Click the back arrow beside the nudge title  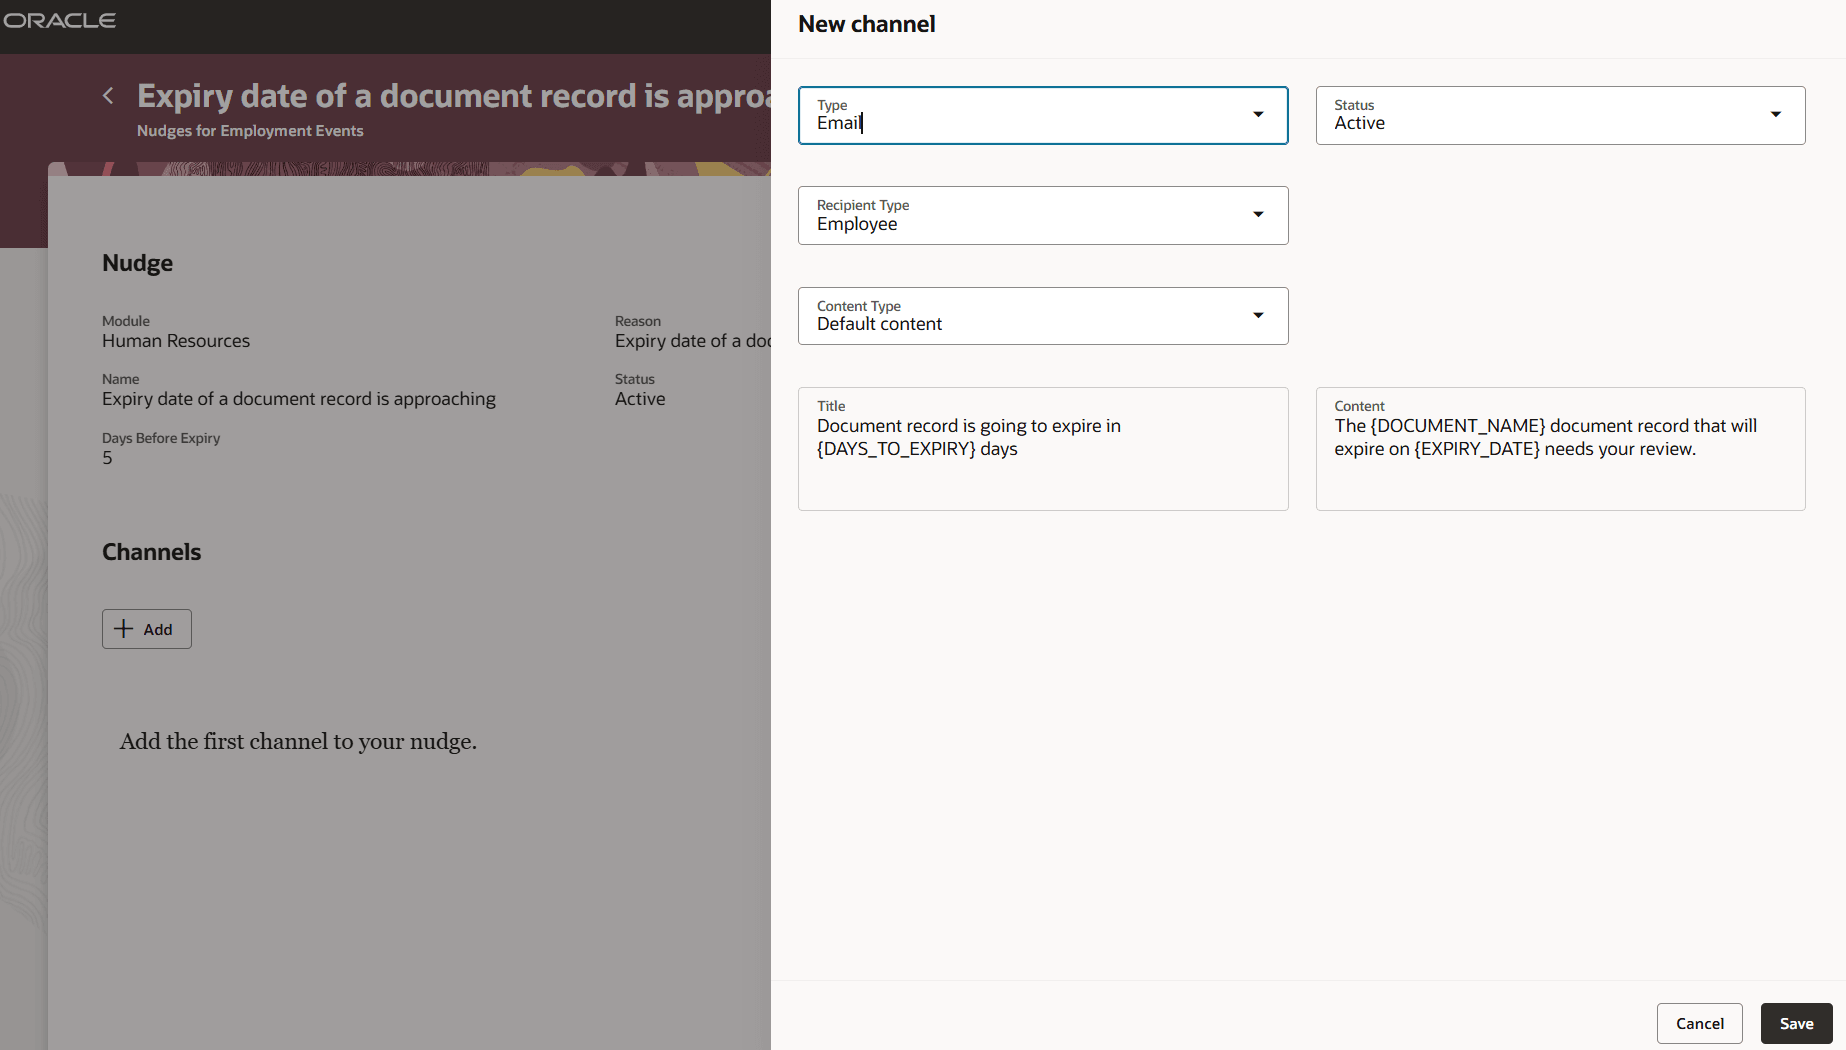tap(108, 96)
